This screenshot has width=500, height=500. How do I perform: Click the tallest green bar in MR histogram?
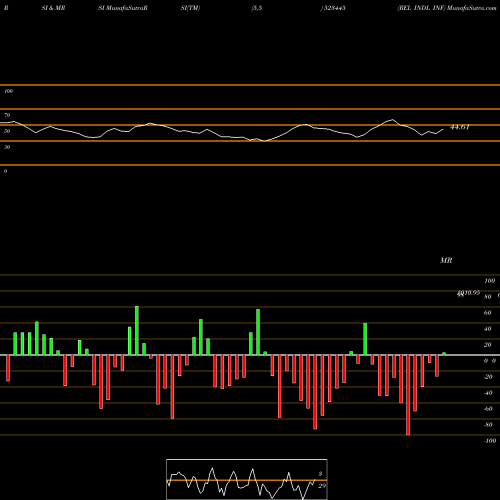click(x=137, y=330)
